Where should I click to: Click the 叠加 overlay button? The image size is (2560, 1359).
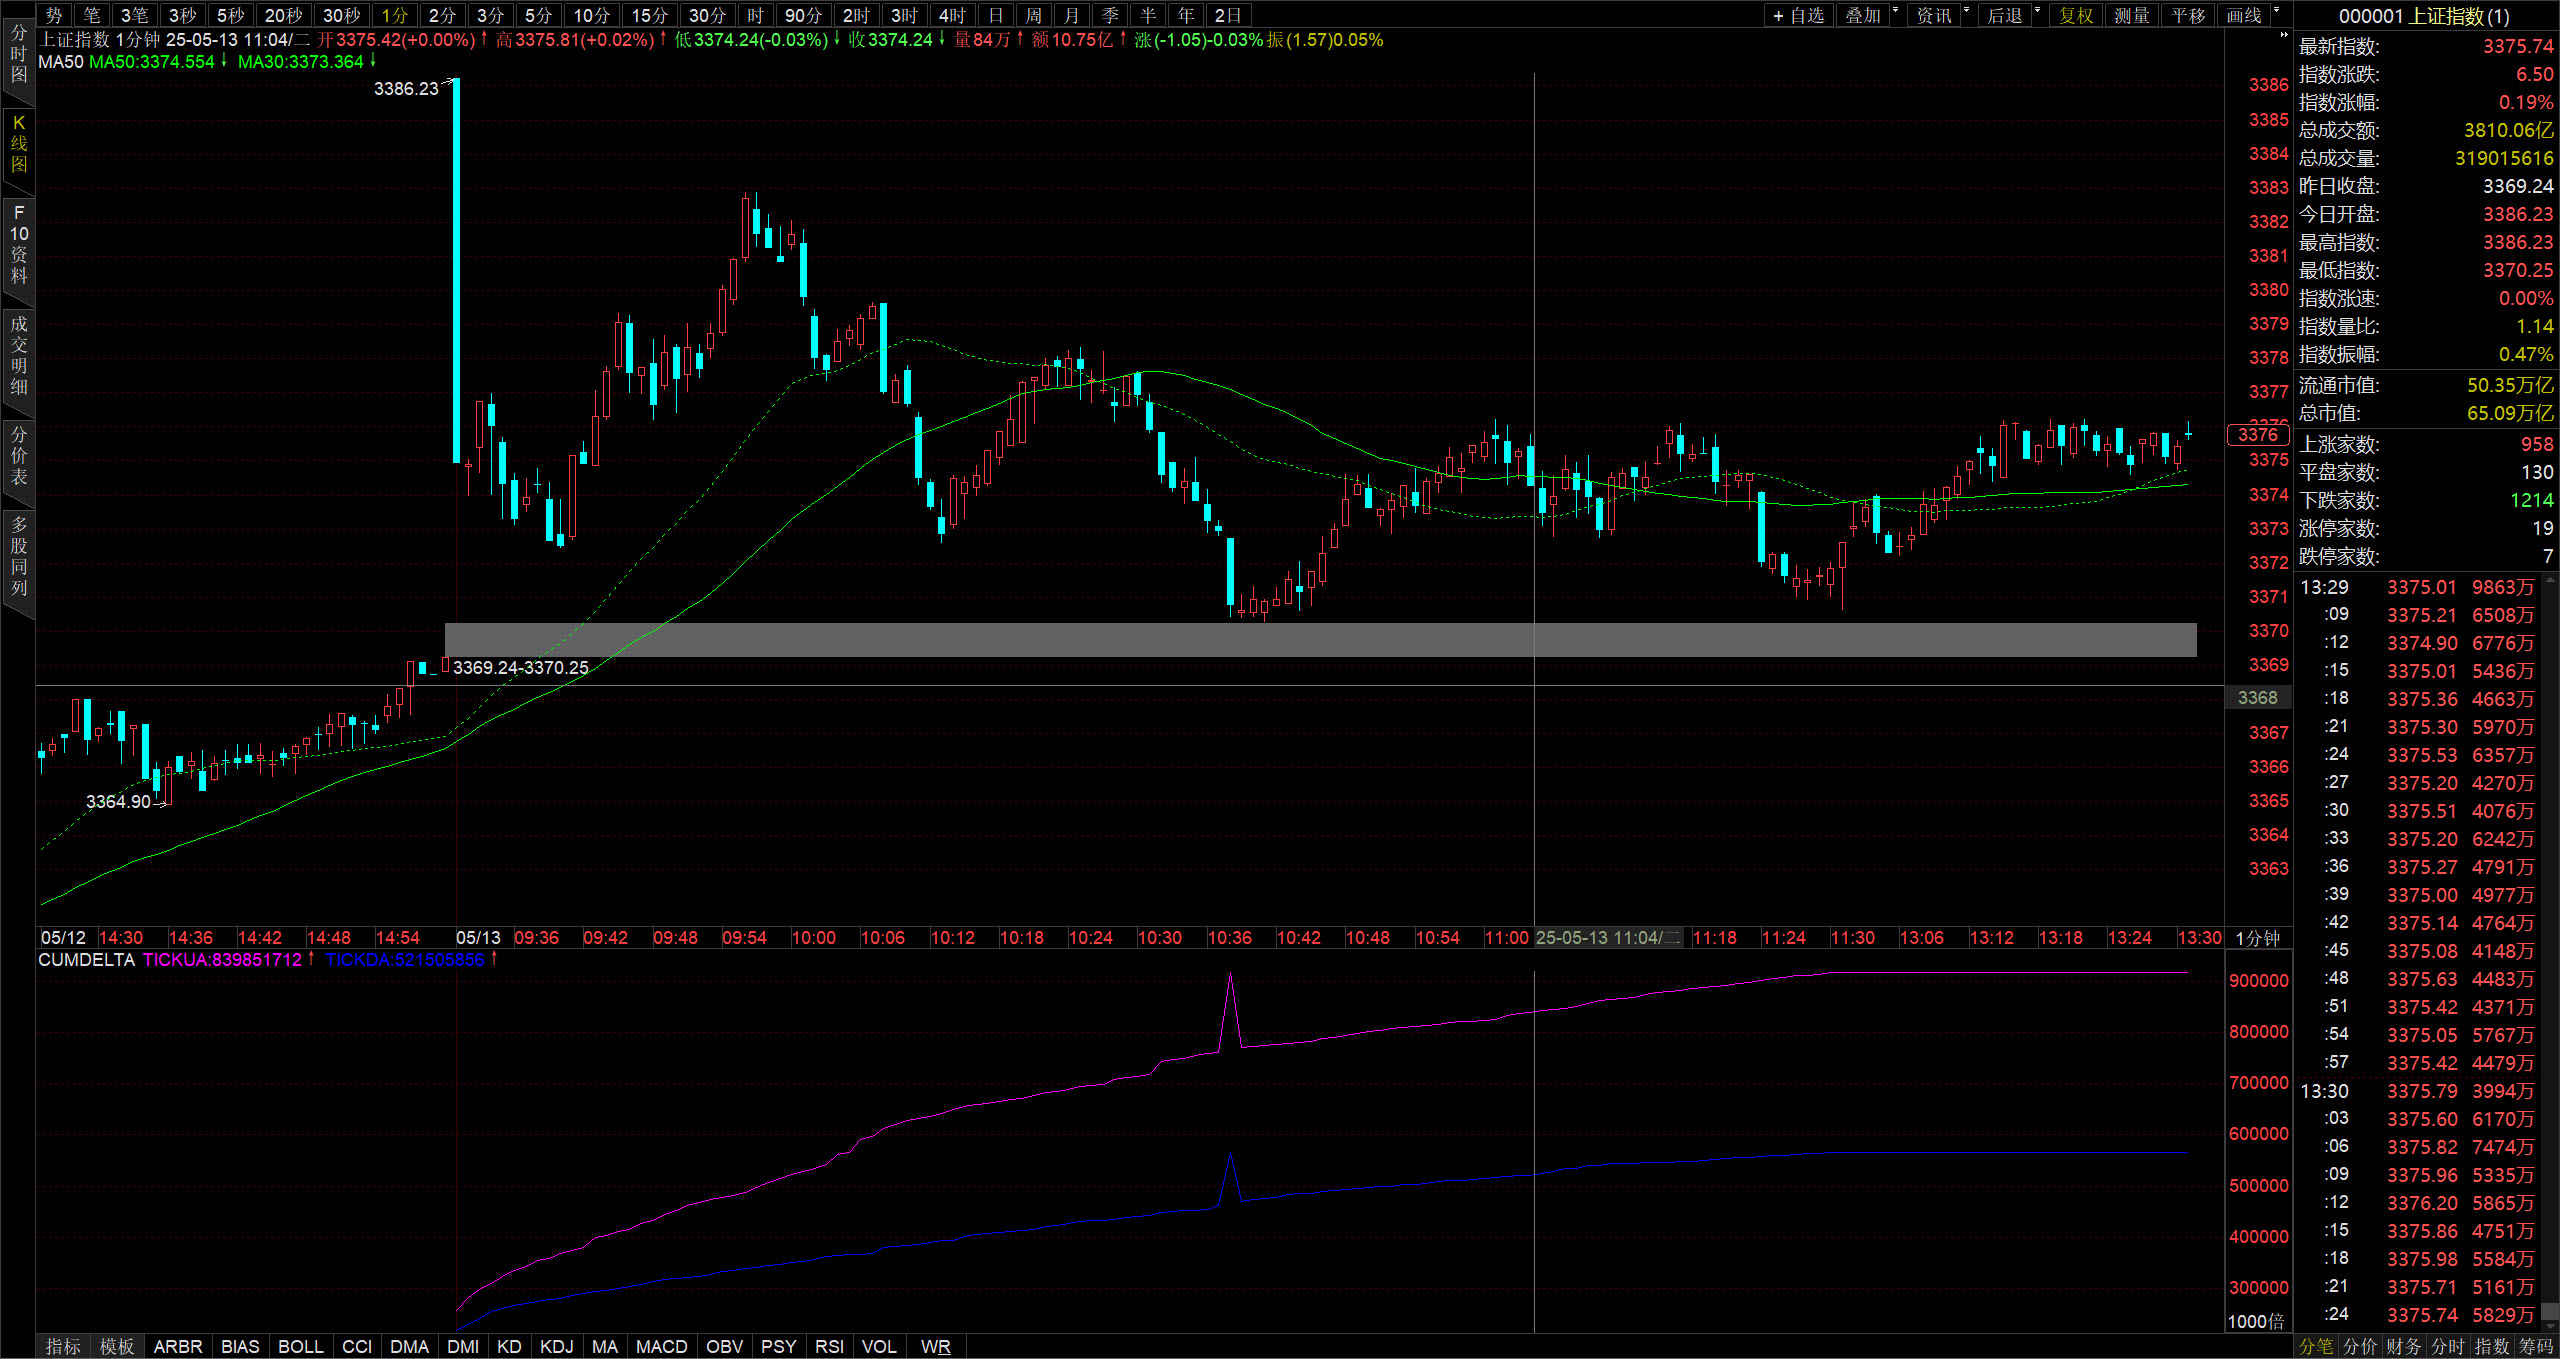[x=1862, y=15]
